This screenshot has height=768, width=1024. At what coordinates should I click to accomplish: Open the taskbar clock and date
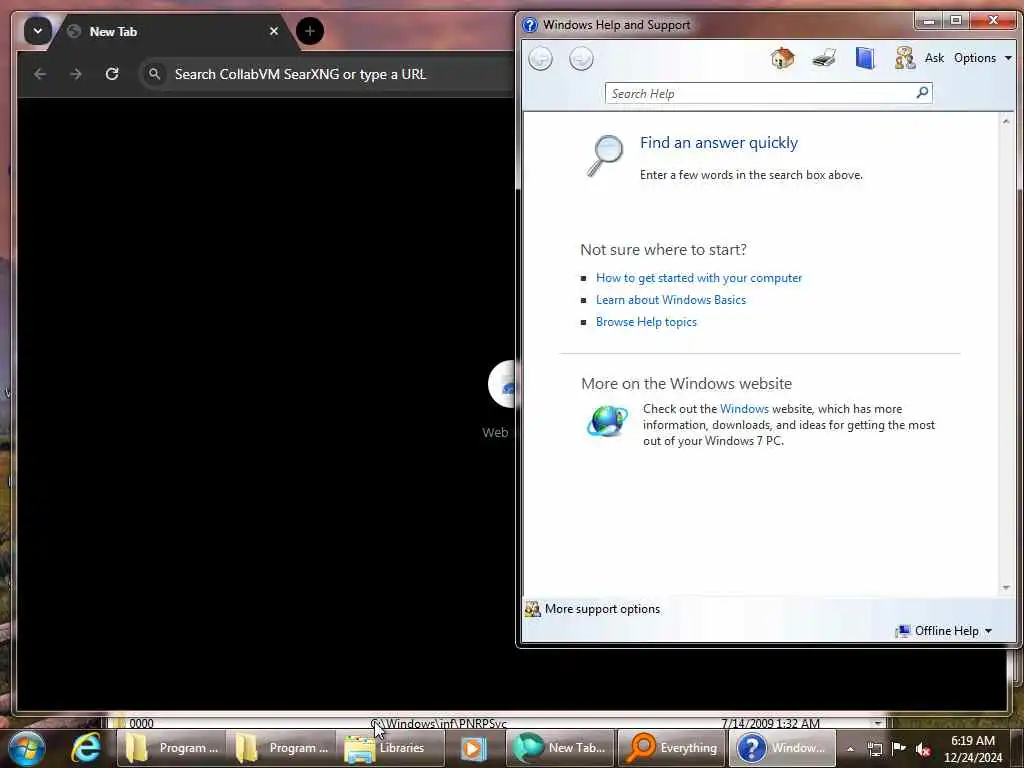973,749
